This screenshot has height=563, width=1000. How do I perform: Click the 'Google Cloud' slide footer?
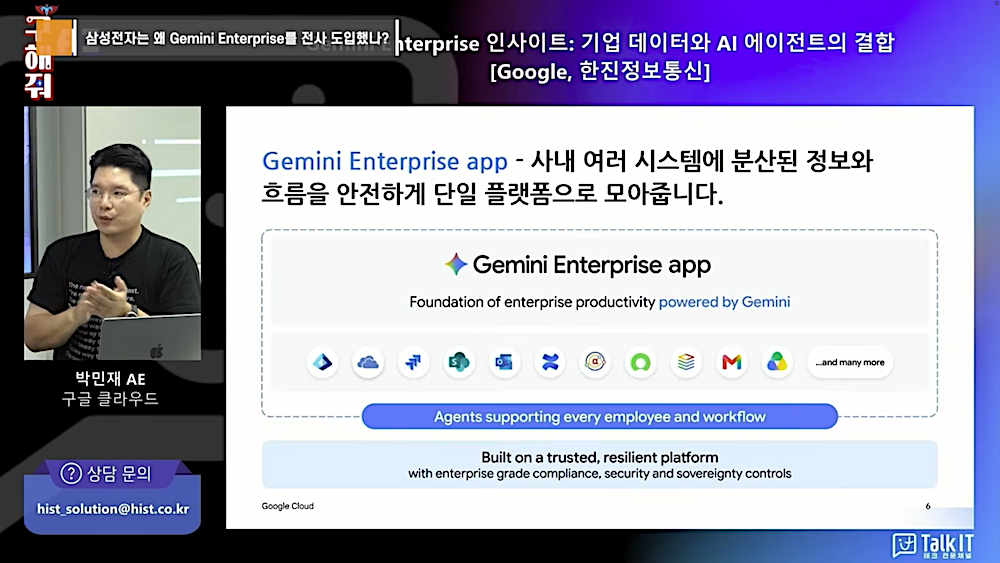(x=288, y=506)
